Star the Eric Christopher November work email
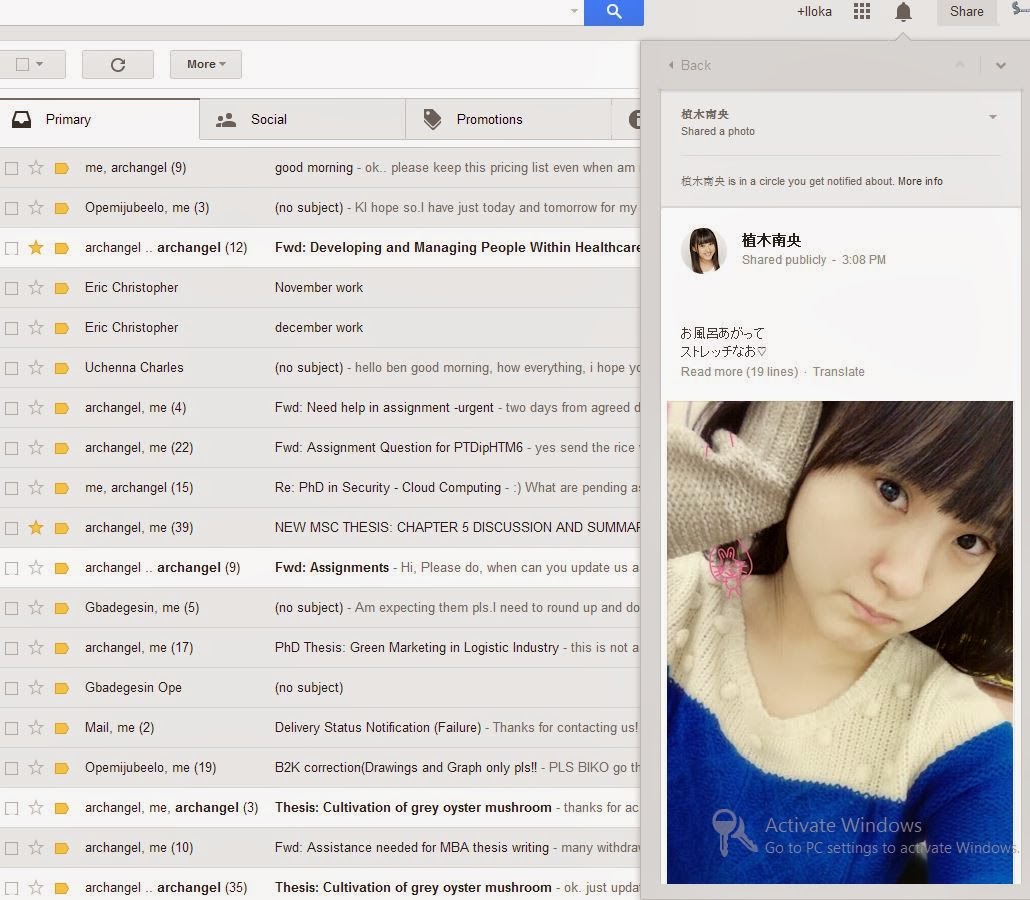 tap(36, 288)
